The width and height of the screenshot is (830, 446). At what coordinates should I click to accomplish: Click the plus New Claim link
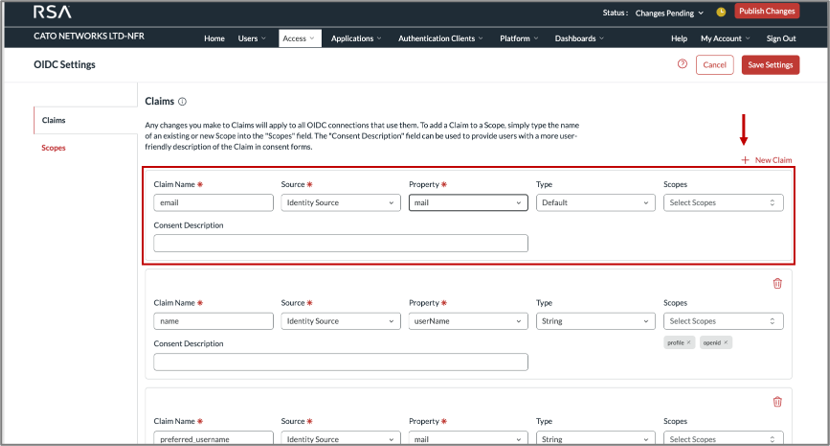(766, 160)
